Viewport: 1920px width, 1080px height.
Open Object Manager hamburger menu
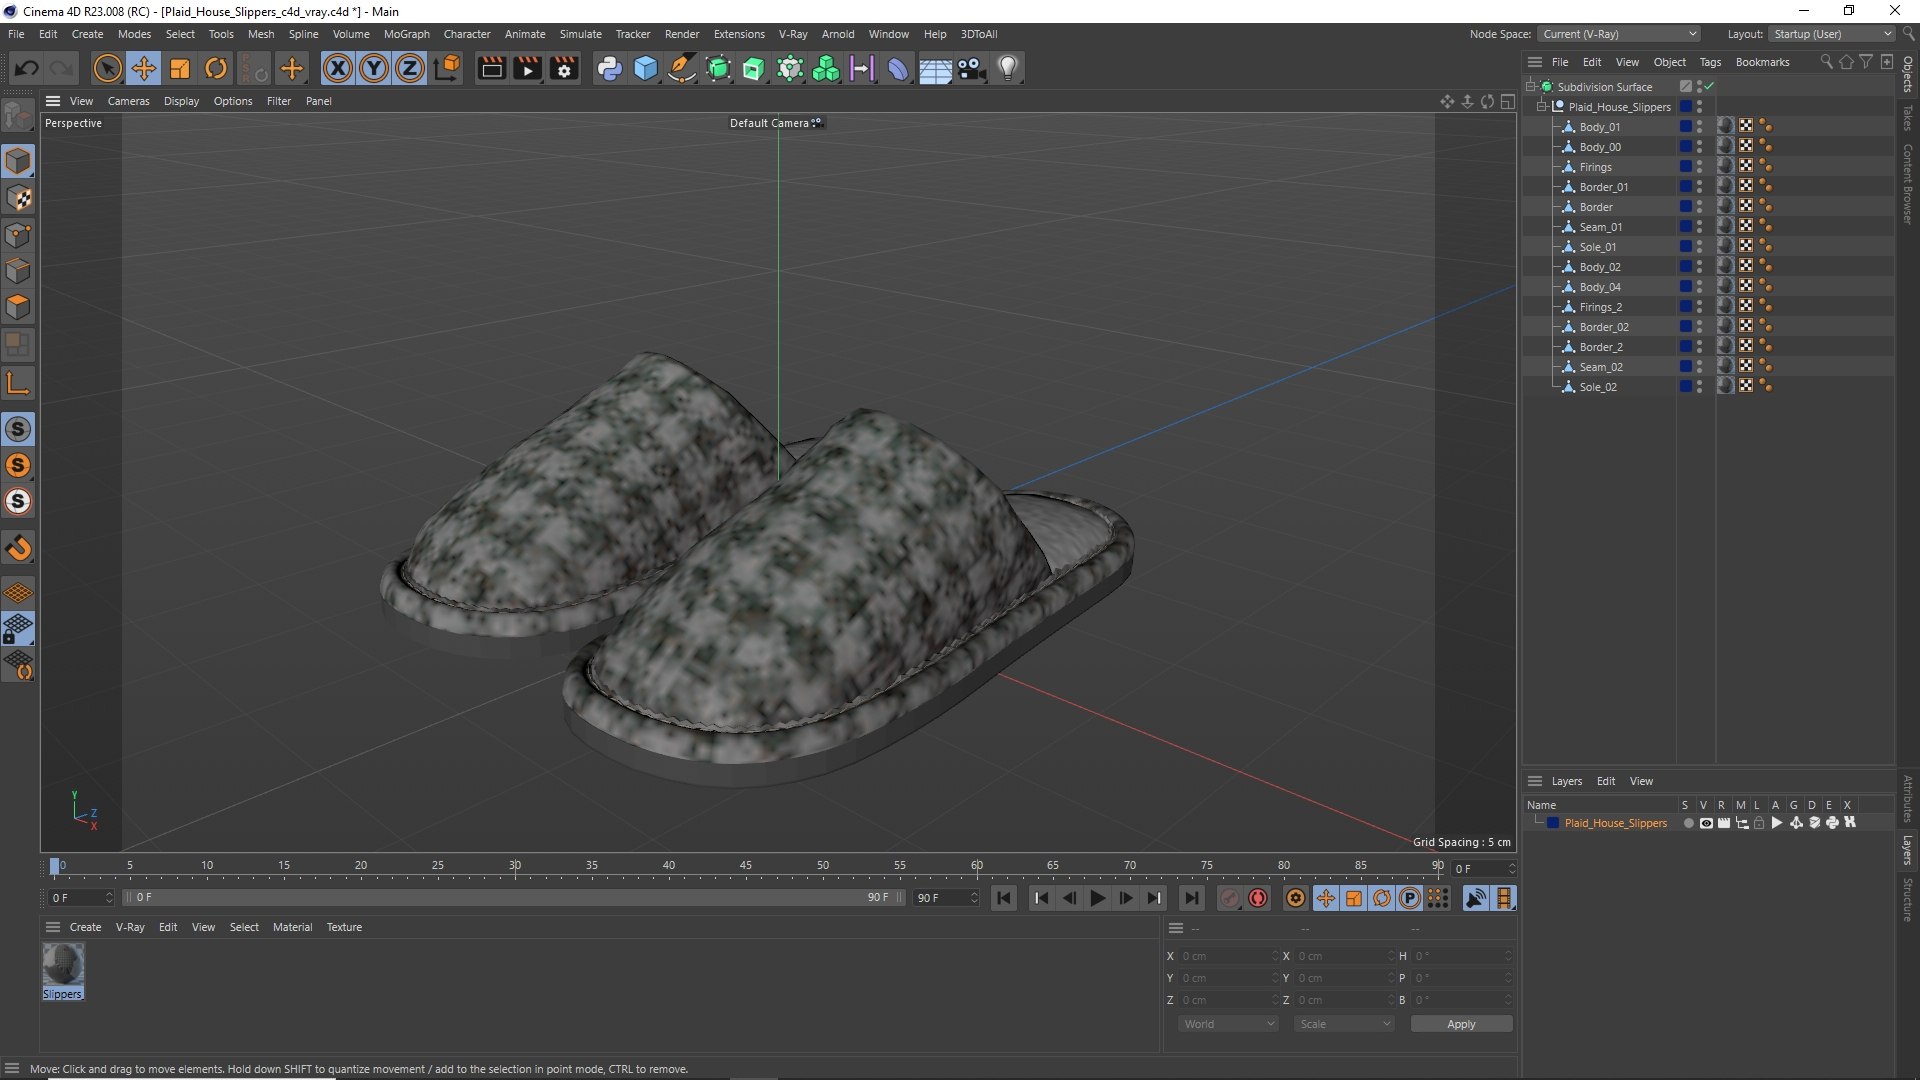(x=1535, y=62)
